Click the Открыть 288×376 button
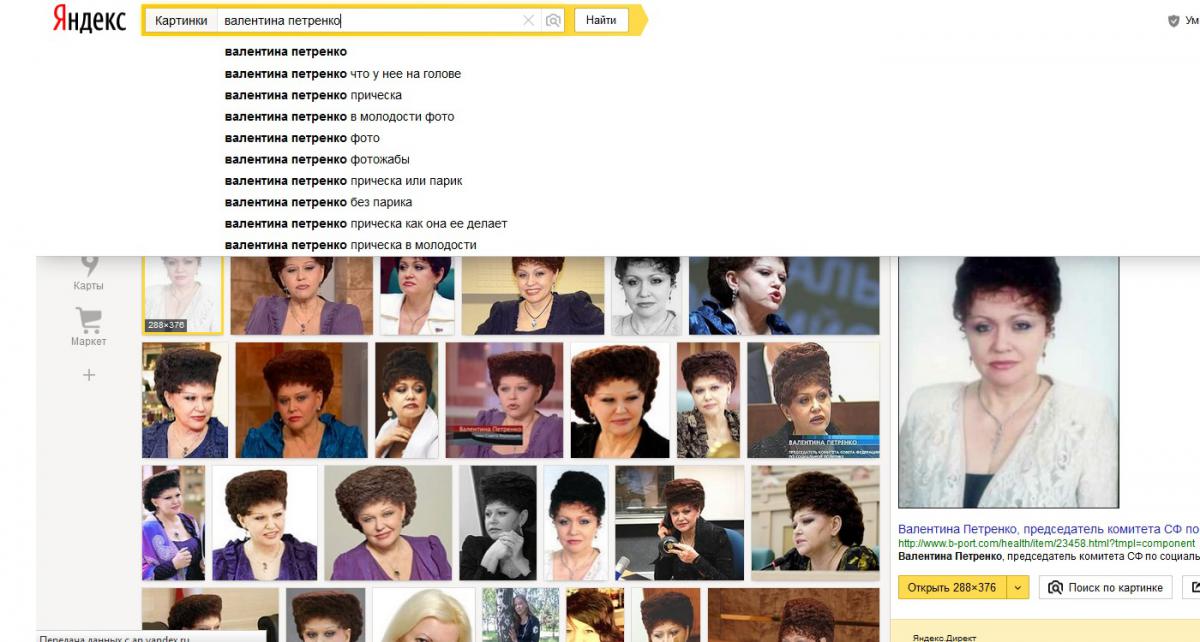The height and width of the screenshot is (642, 1200). 951,588
